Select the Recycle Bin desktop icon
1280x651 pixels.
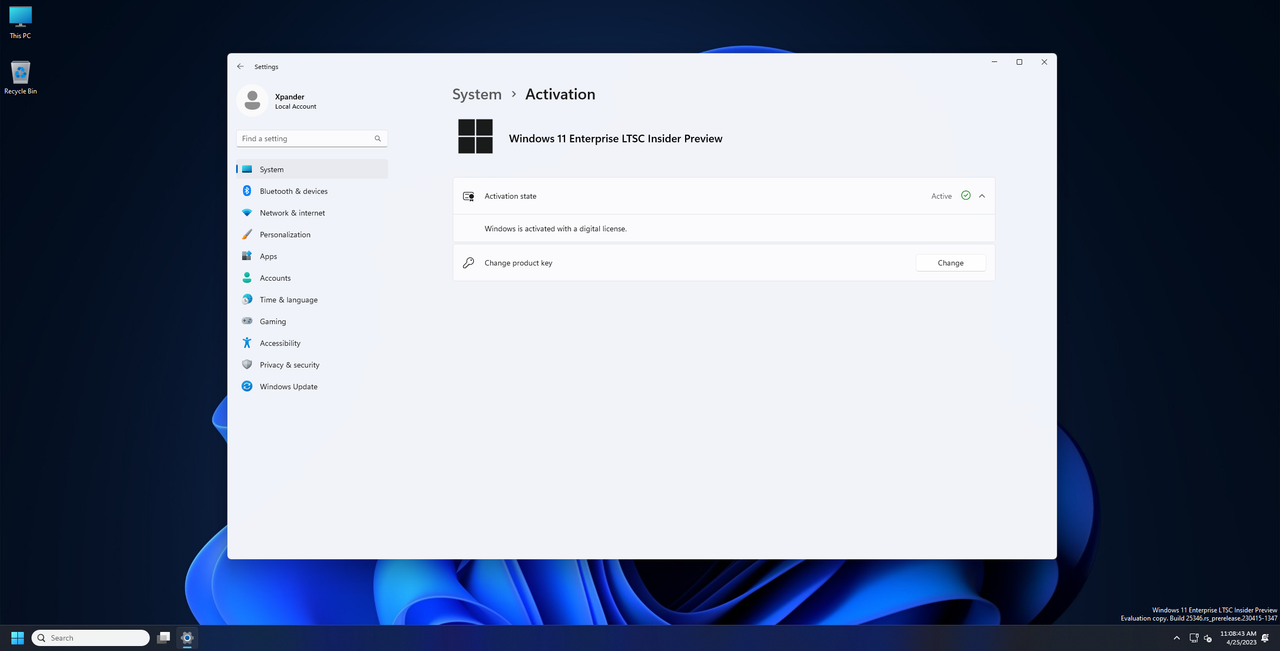pyautogui.click(x=20, y=78)
